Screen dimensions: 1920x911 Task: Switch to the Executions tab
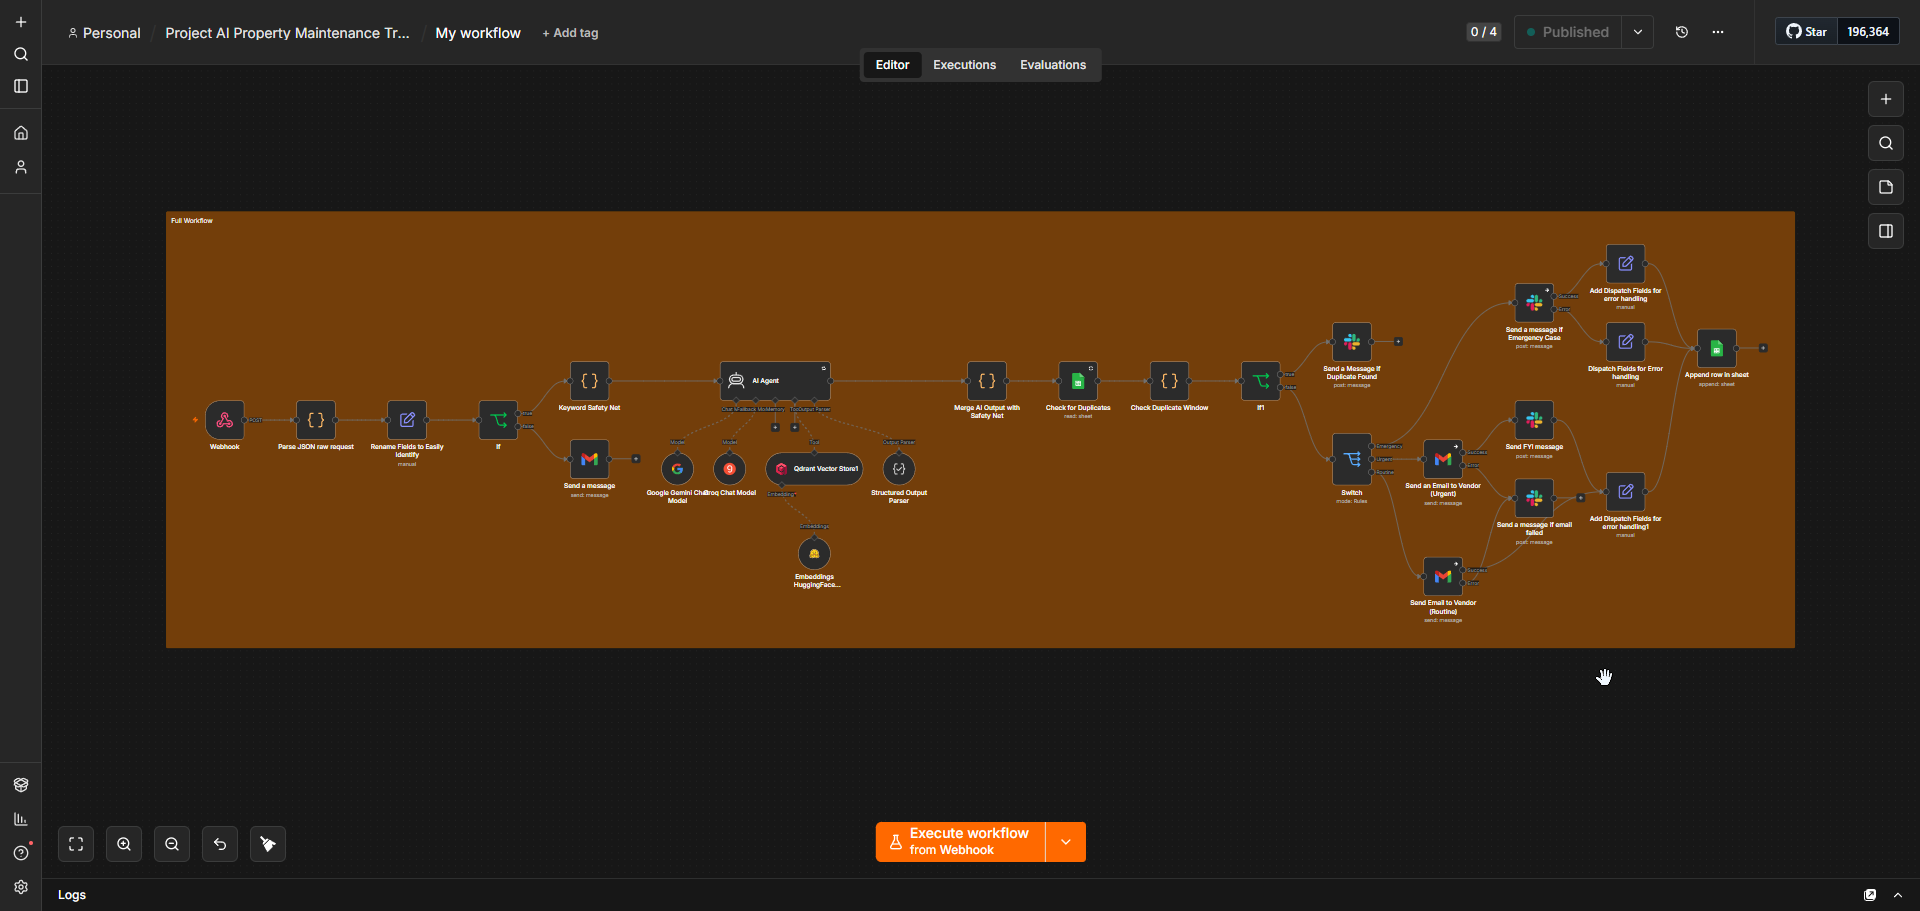tap(964, 65)
